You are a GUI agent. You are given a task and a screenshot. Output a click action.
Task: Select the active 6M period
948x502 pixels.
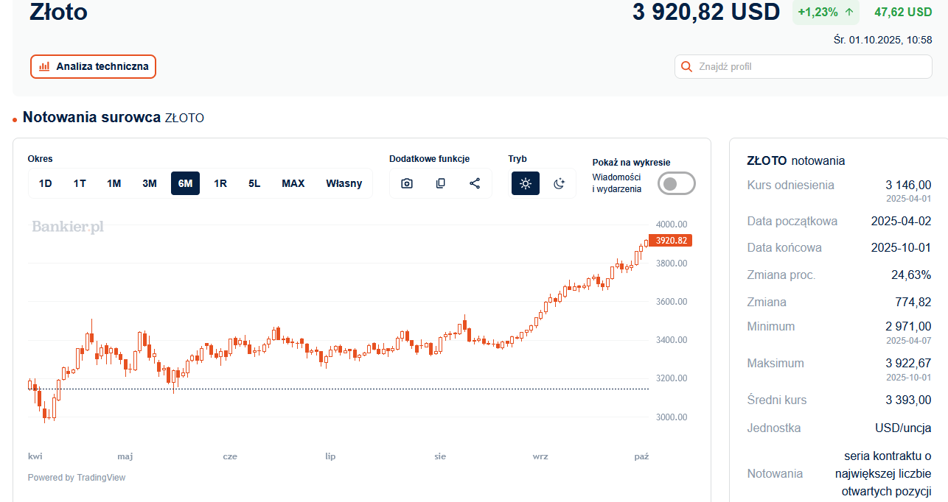tap(185, 183)
